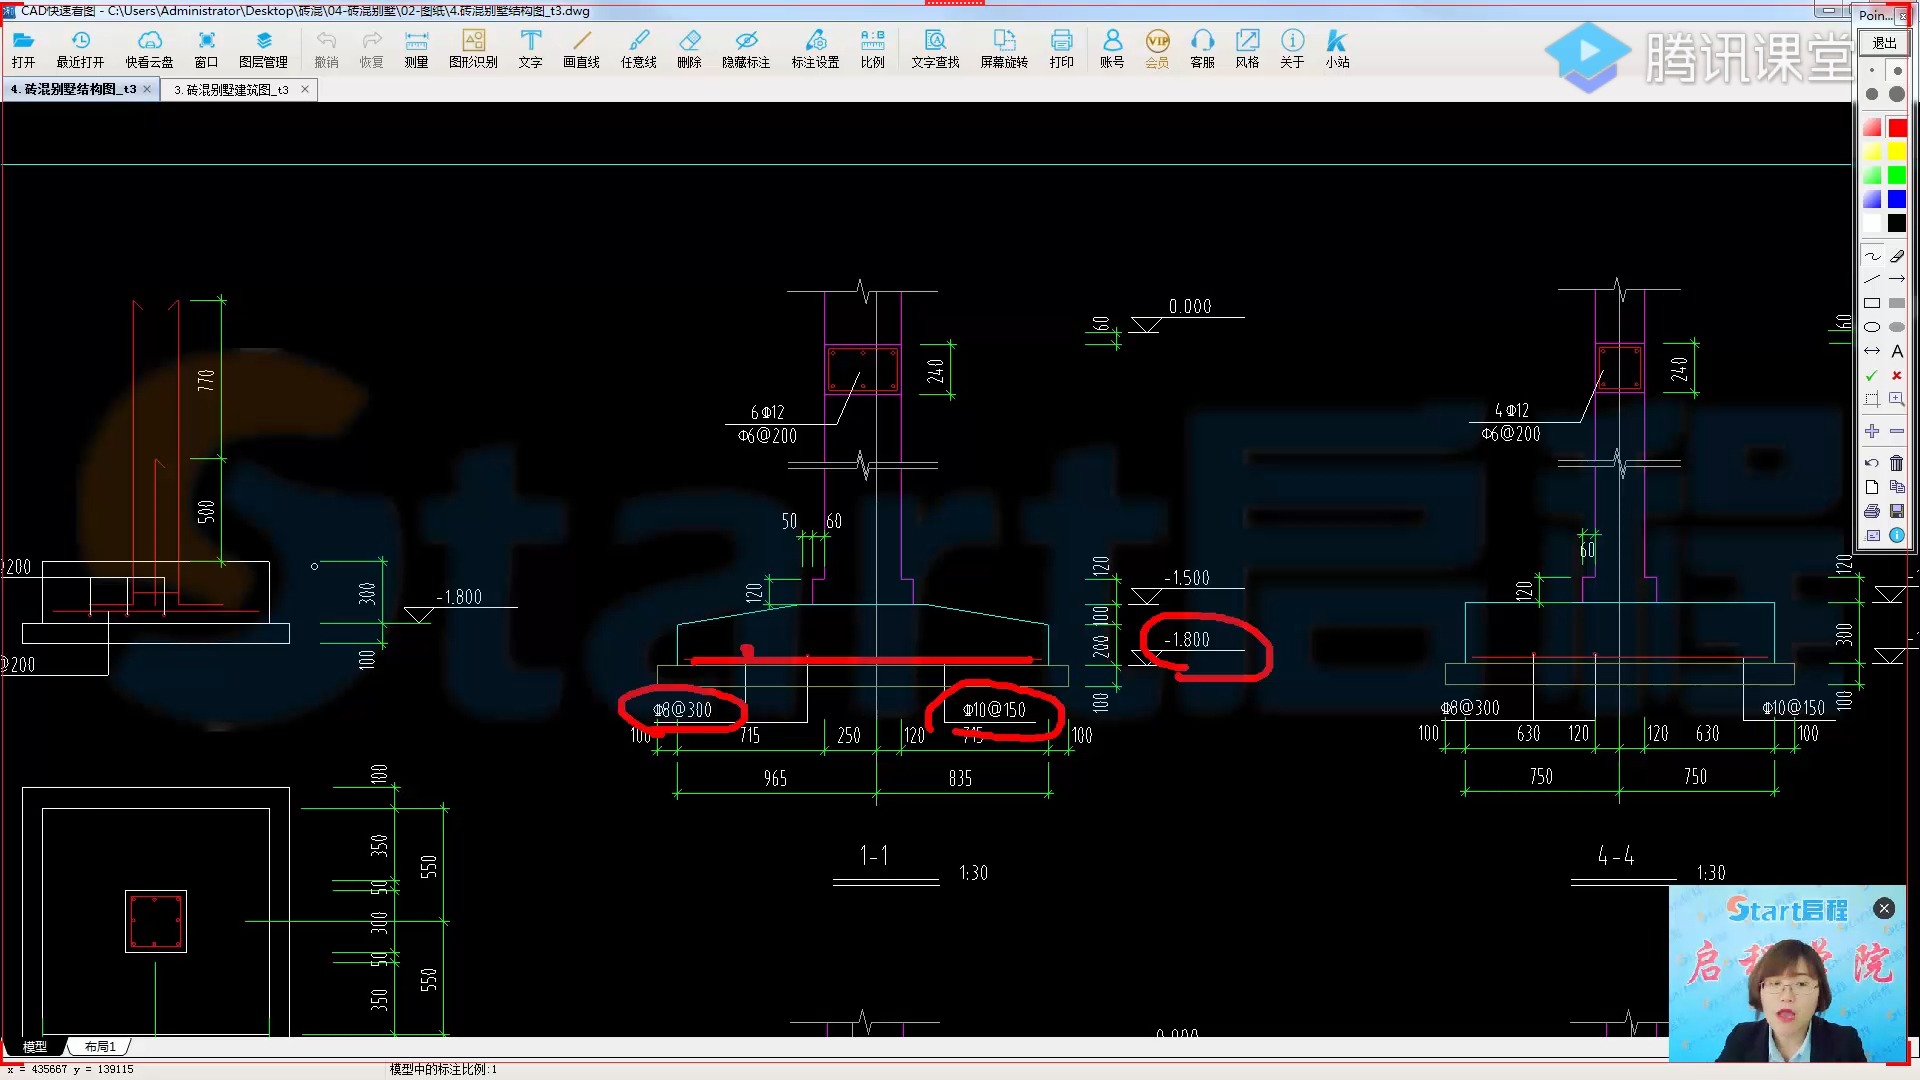Click the 测量 measure tool
This screenshot has height=1080, width=1920.
coord(416,48)
